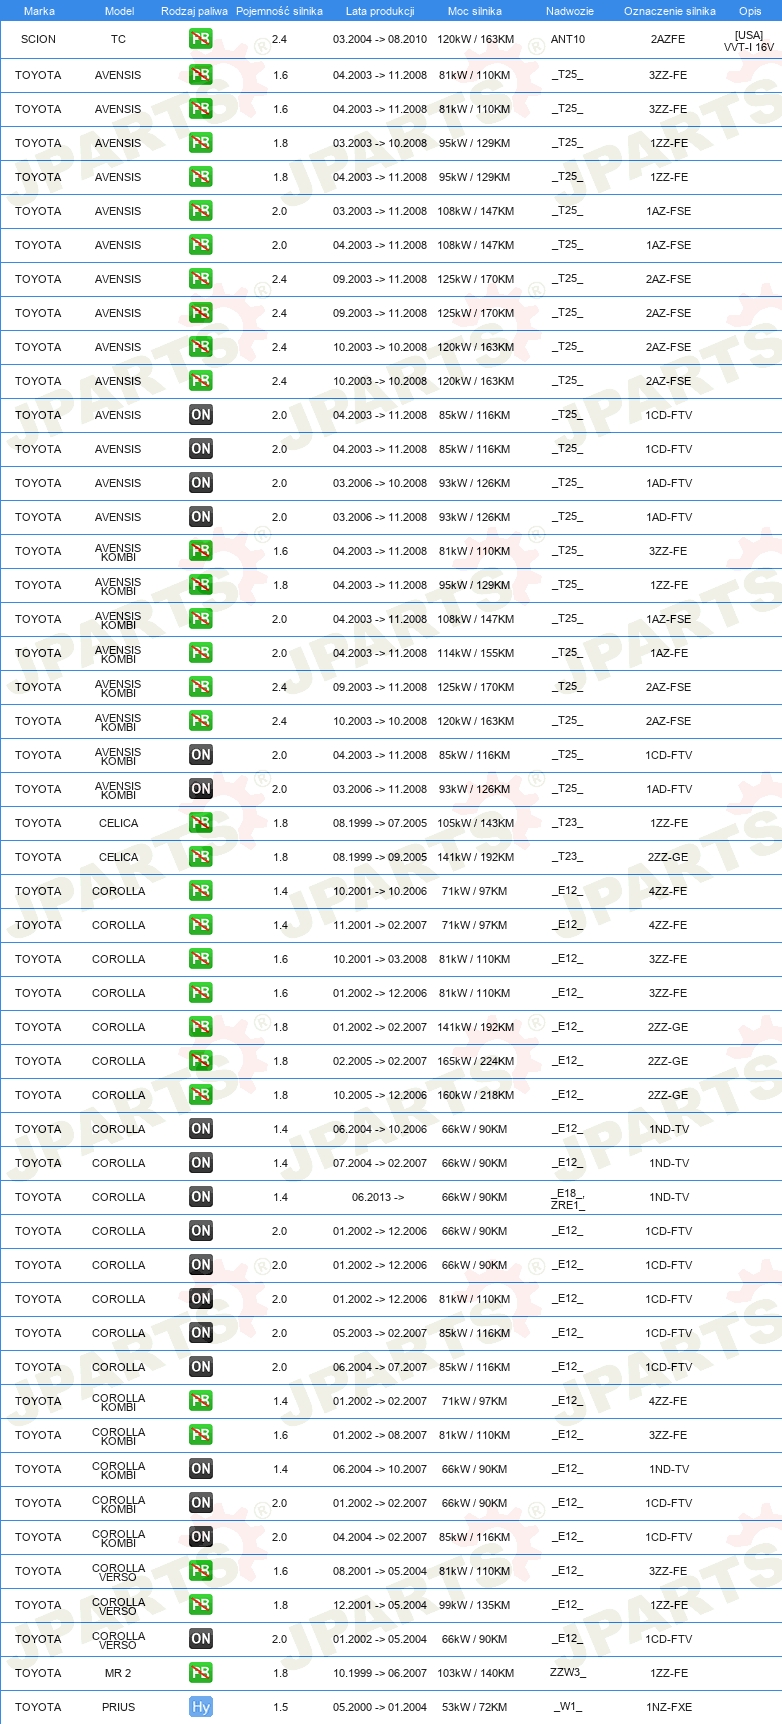782x1724 pixels.
Task: Click the petrol icon in the SCION TC row
Action: [201, 39]
